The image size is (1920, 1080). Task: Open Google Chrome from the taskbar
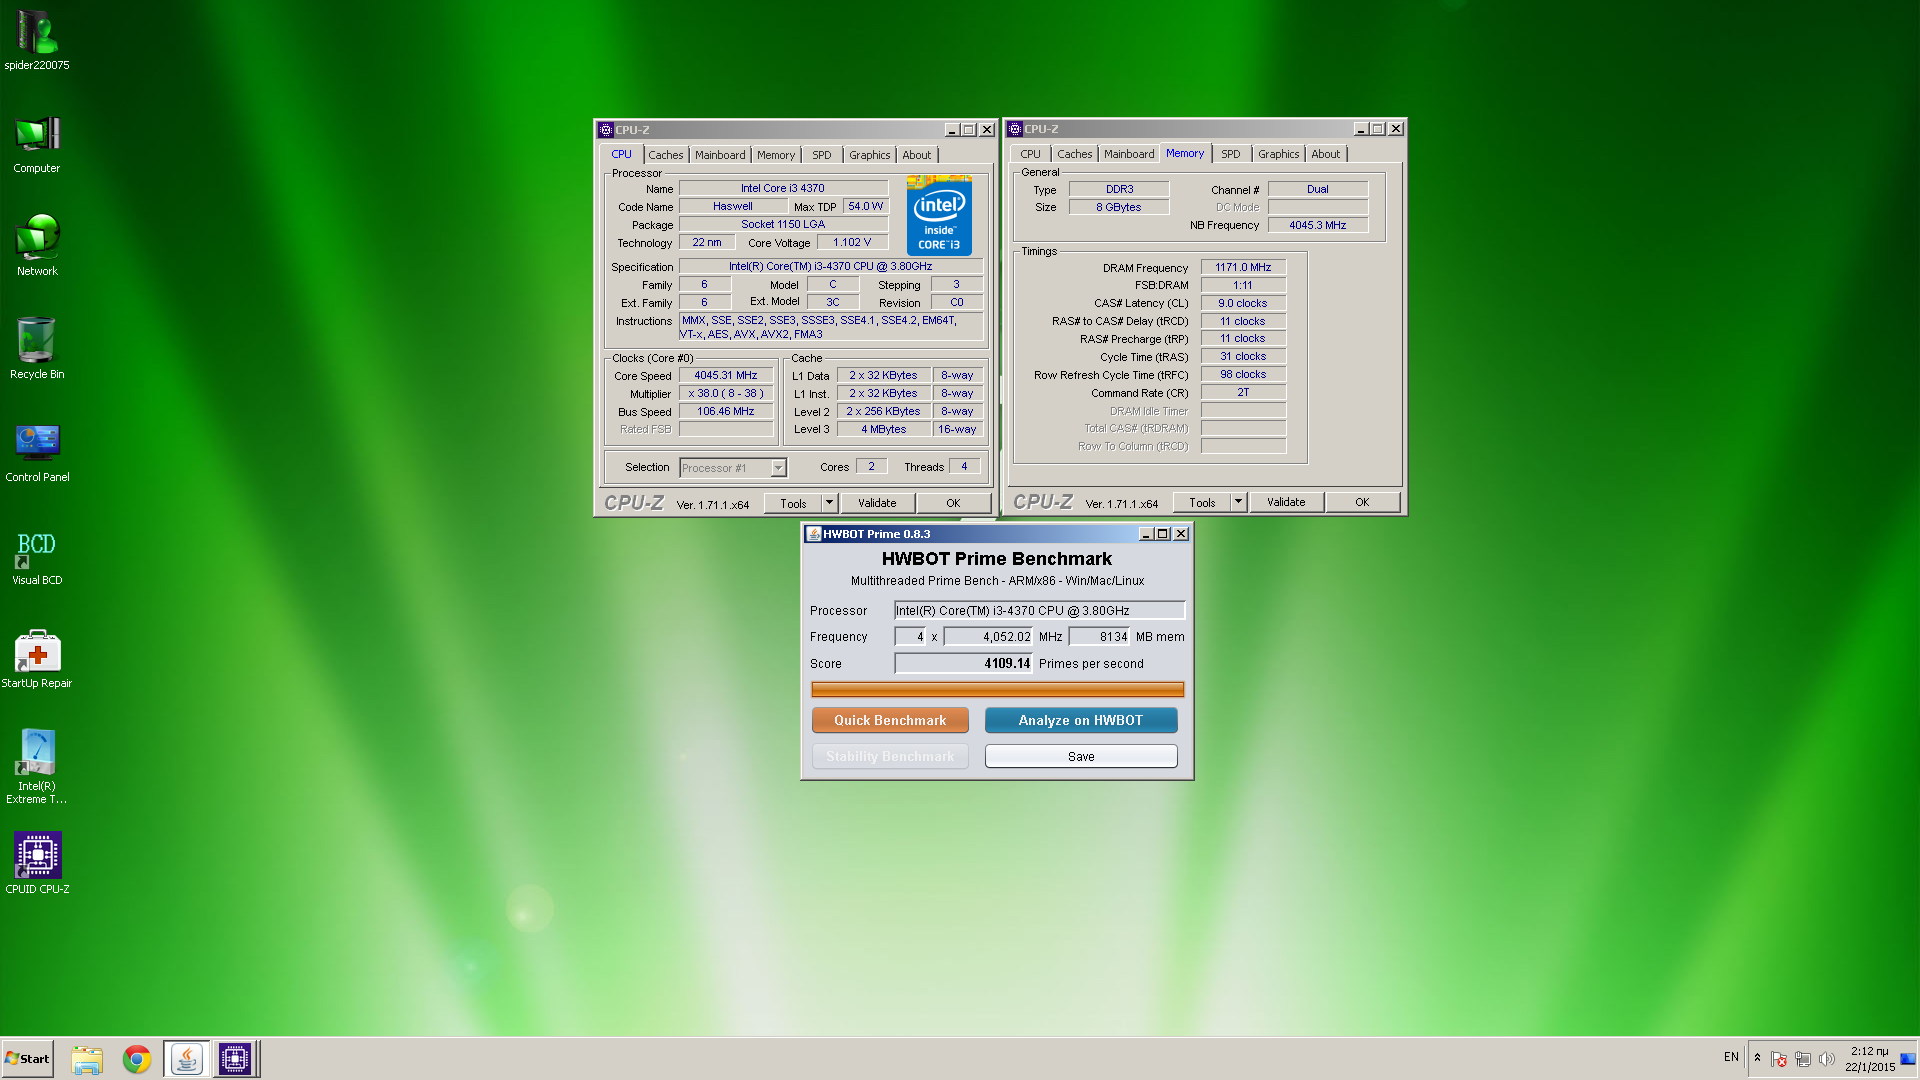click(137, 1059)
